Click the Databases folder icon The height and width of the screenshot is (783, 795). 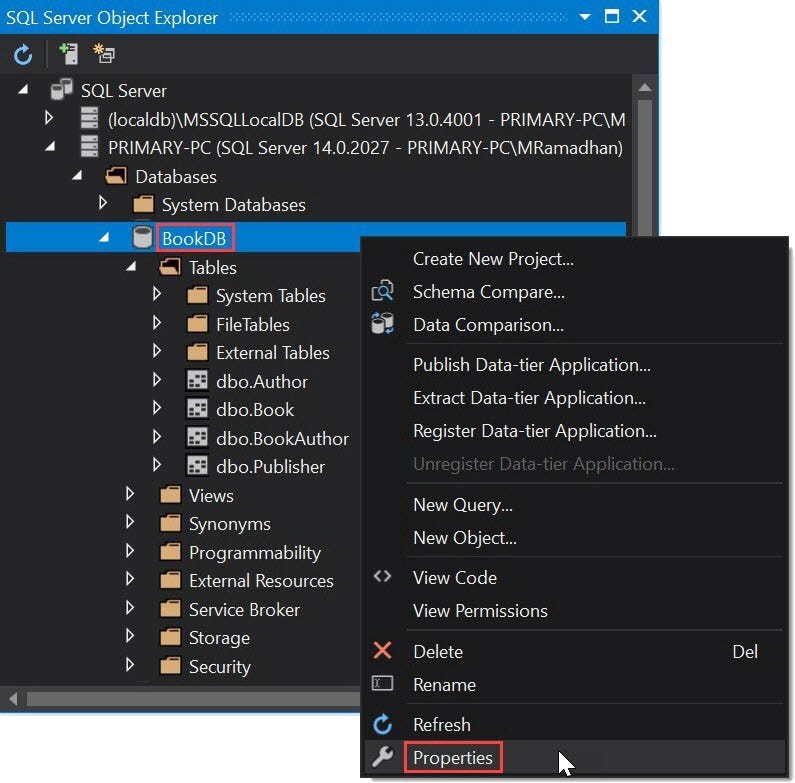point(116,176)
